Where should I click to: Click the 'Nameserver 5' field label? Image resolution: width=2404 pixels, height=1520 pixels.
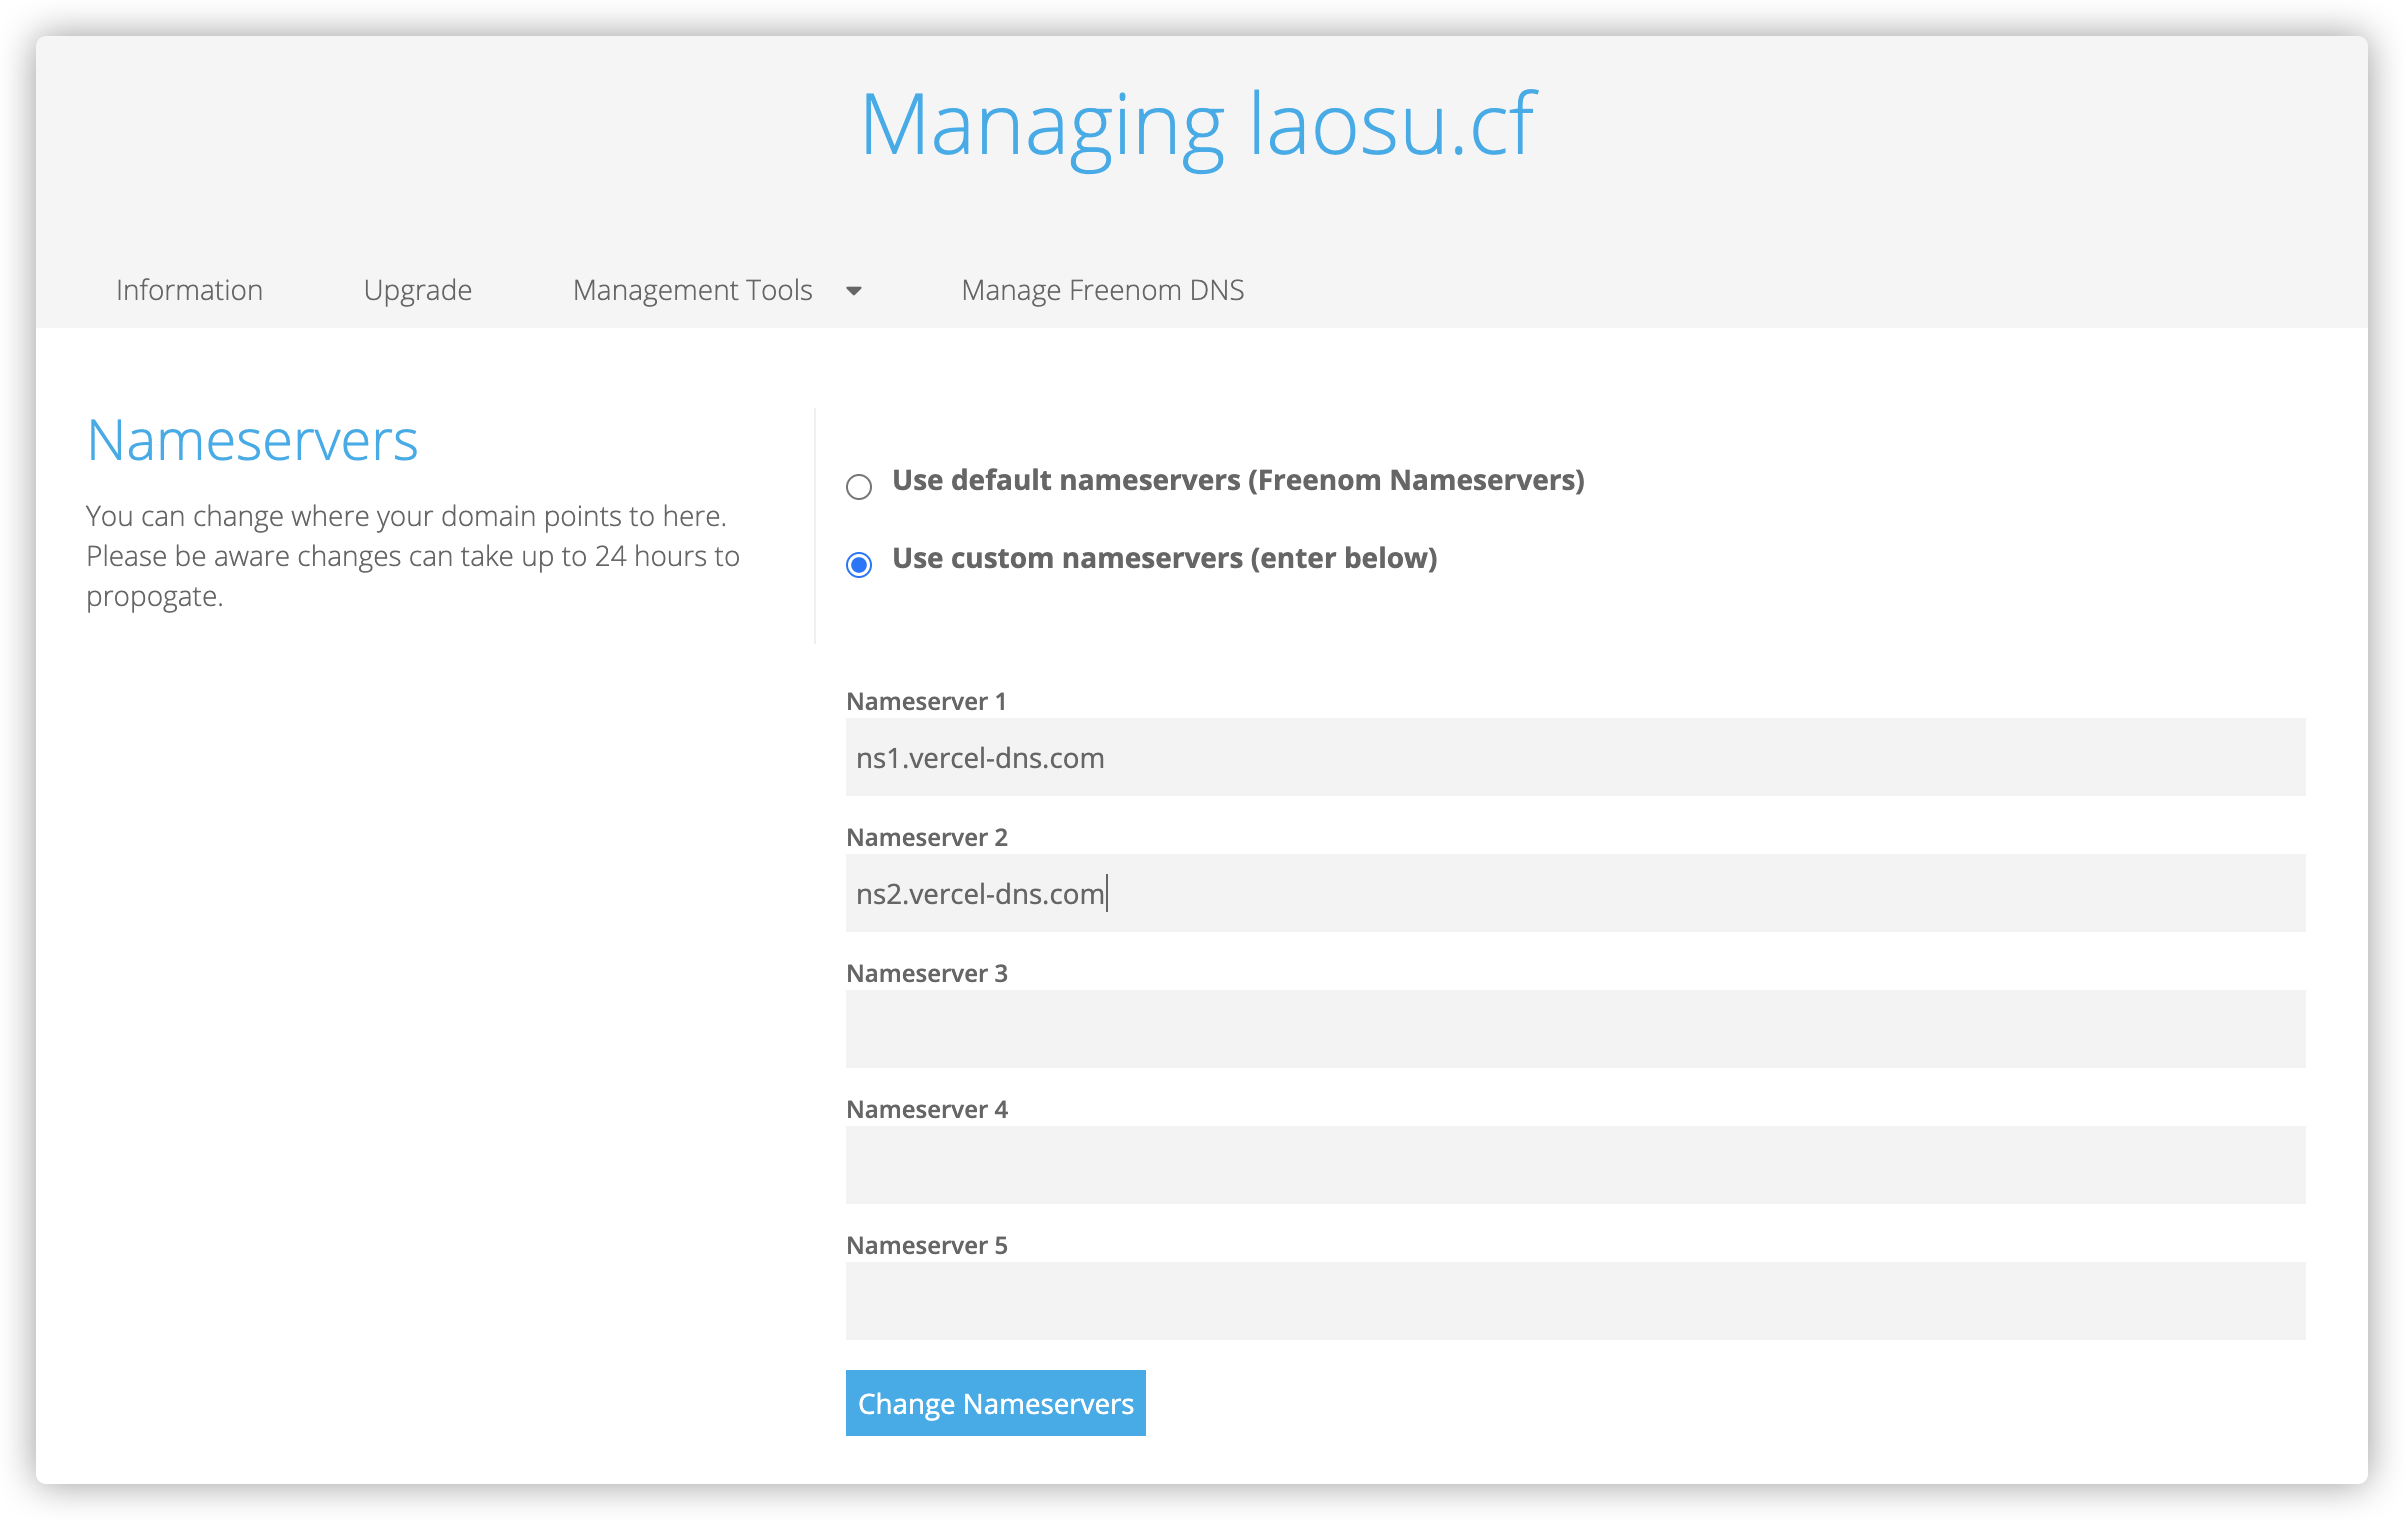click(926, 1245)
